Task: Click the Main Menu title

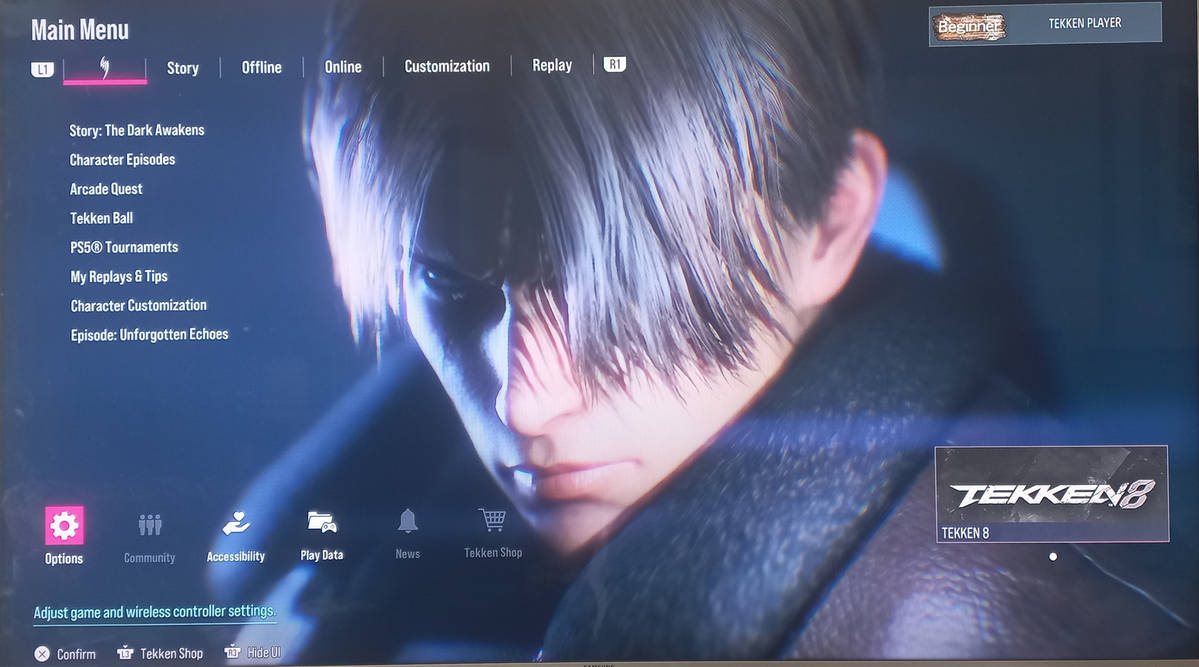Action: coord(80,30)
